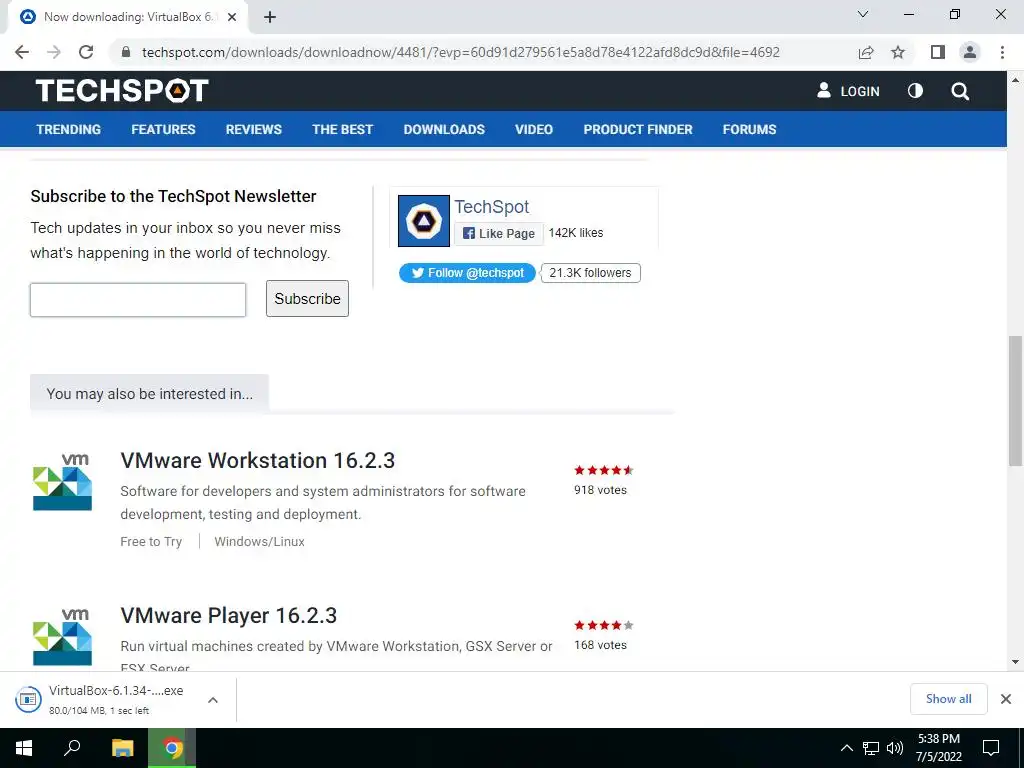This screenshot has height=768, width=1024.
Task: Open the Chrome three-dot menu
Action: (1002, 52)
